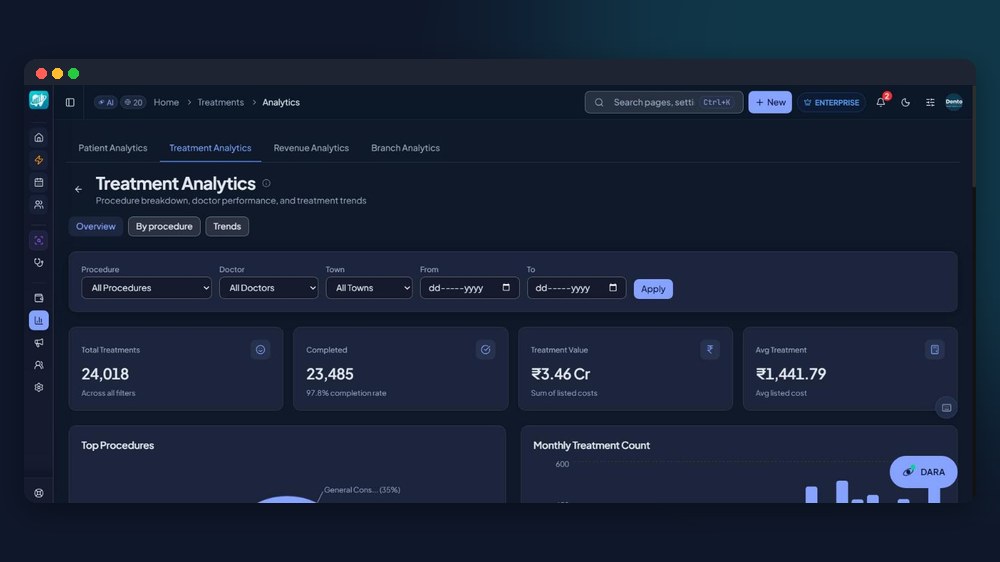
Task: Go to Home breadcrumb
Action: point(166,102)
